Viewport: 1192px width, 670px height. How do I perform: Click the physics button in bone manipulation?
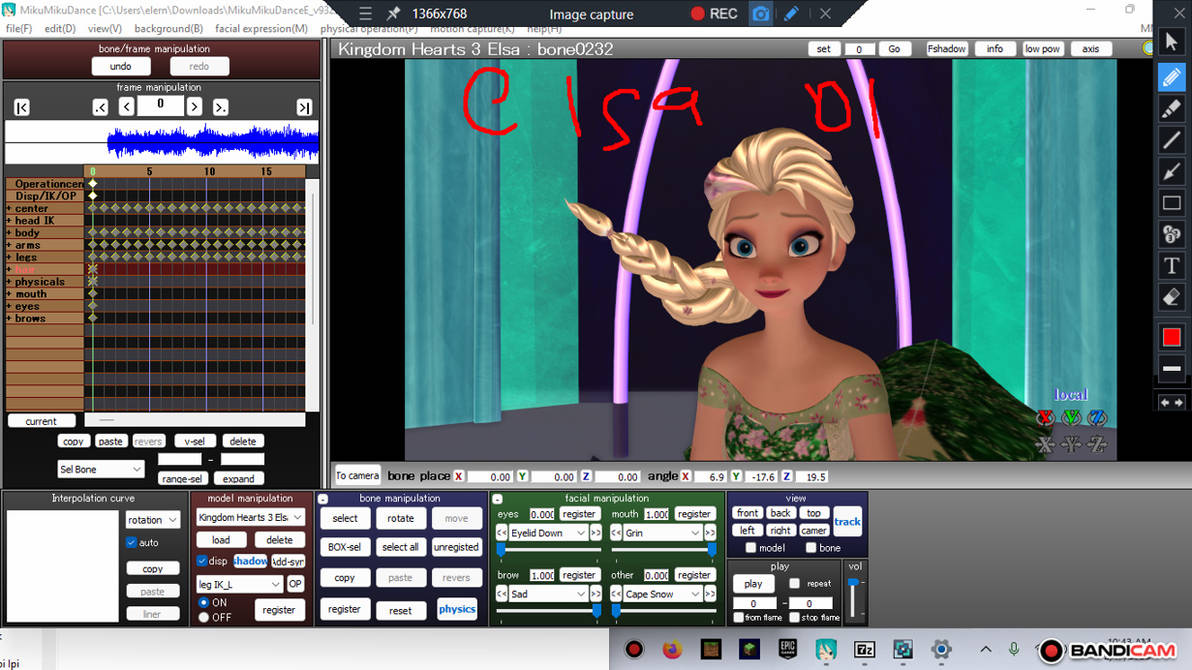coord(457,610)
